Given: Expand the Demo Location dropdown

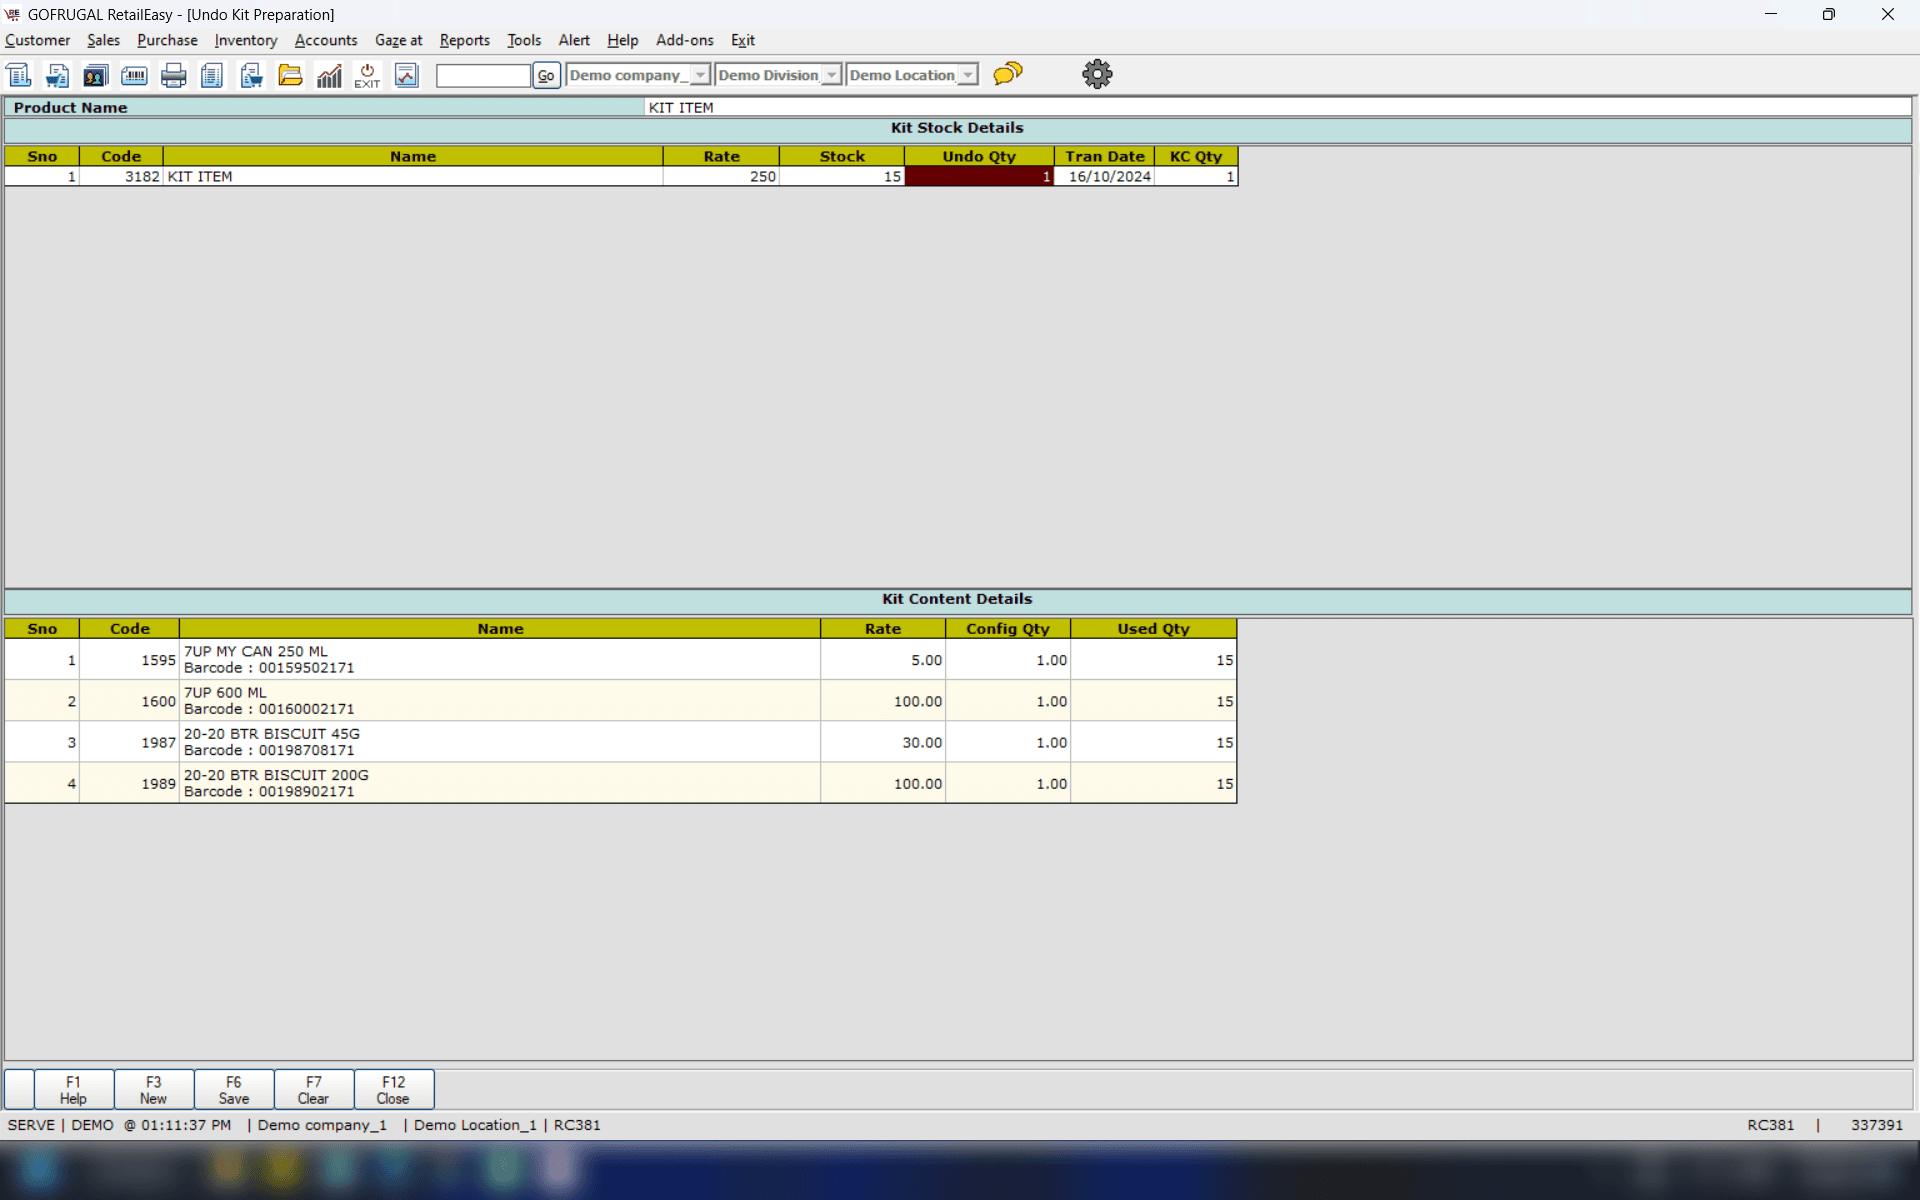Looking at the screenshot, I should (x=967, y=75).
